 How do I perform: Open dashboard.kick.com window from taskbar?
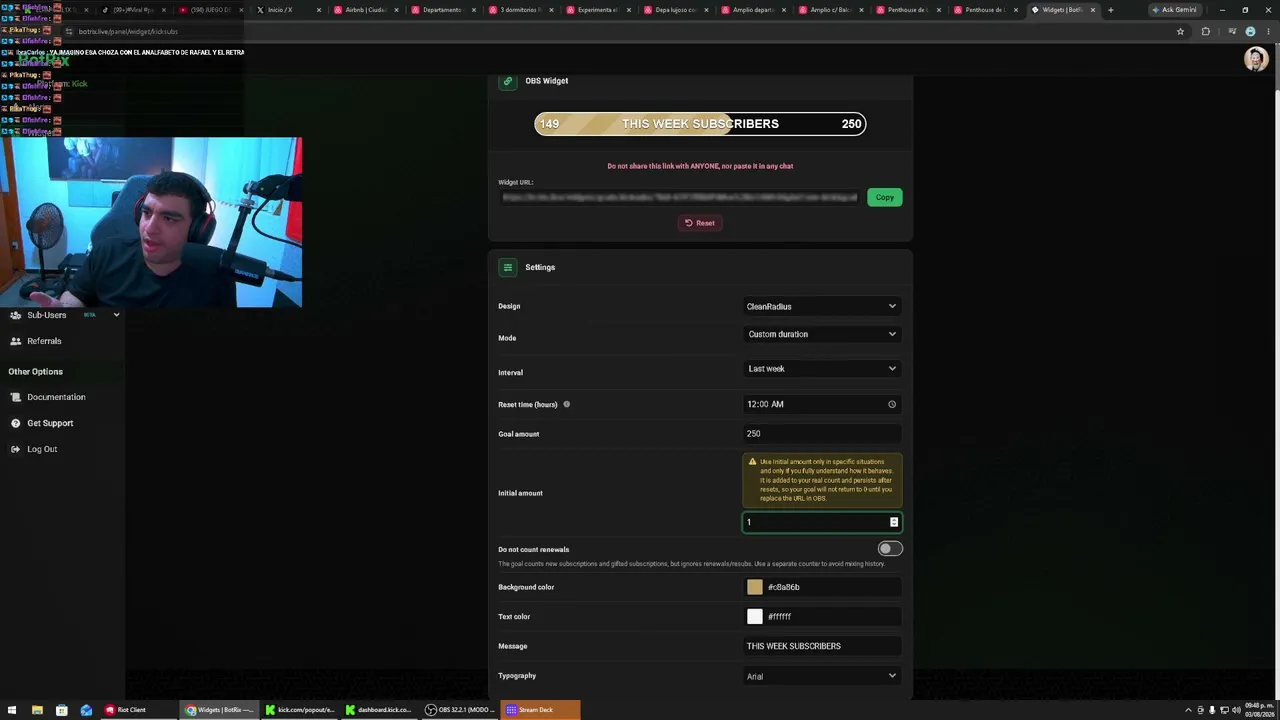(x=379, y=710)
